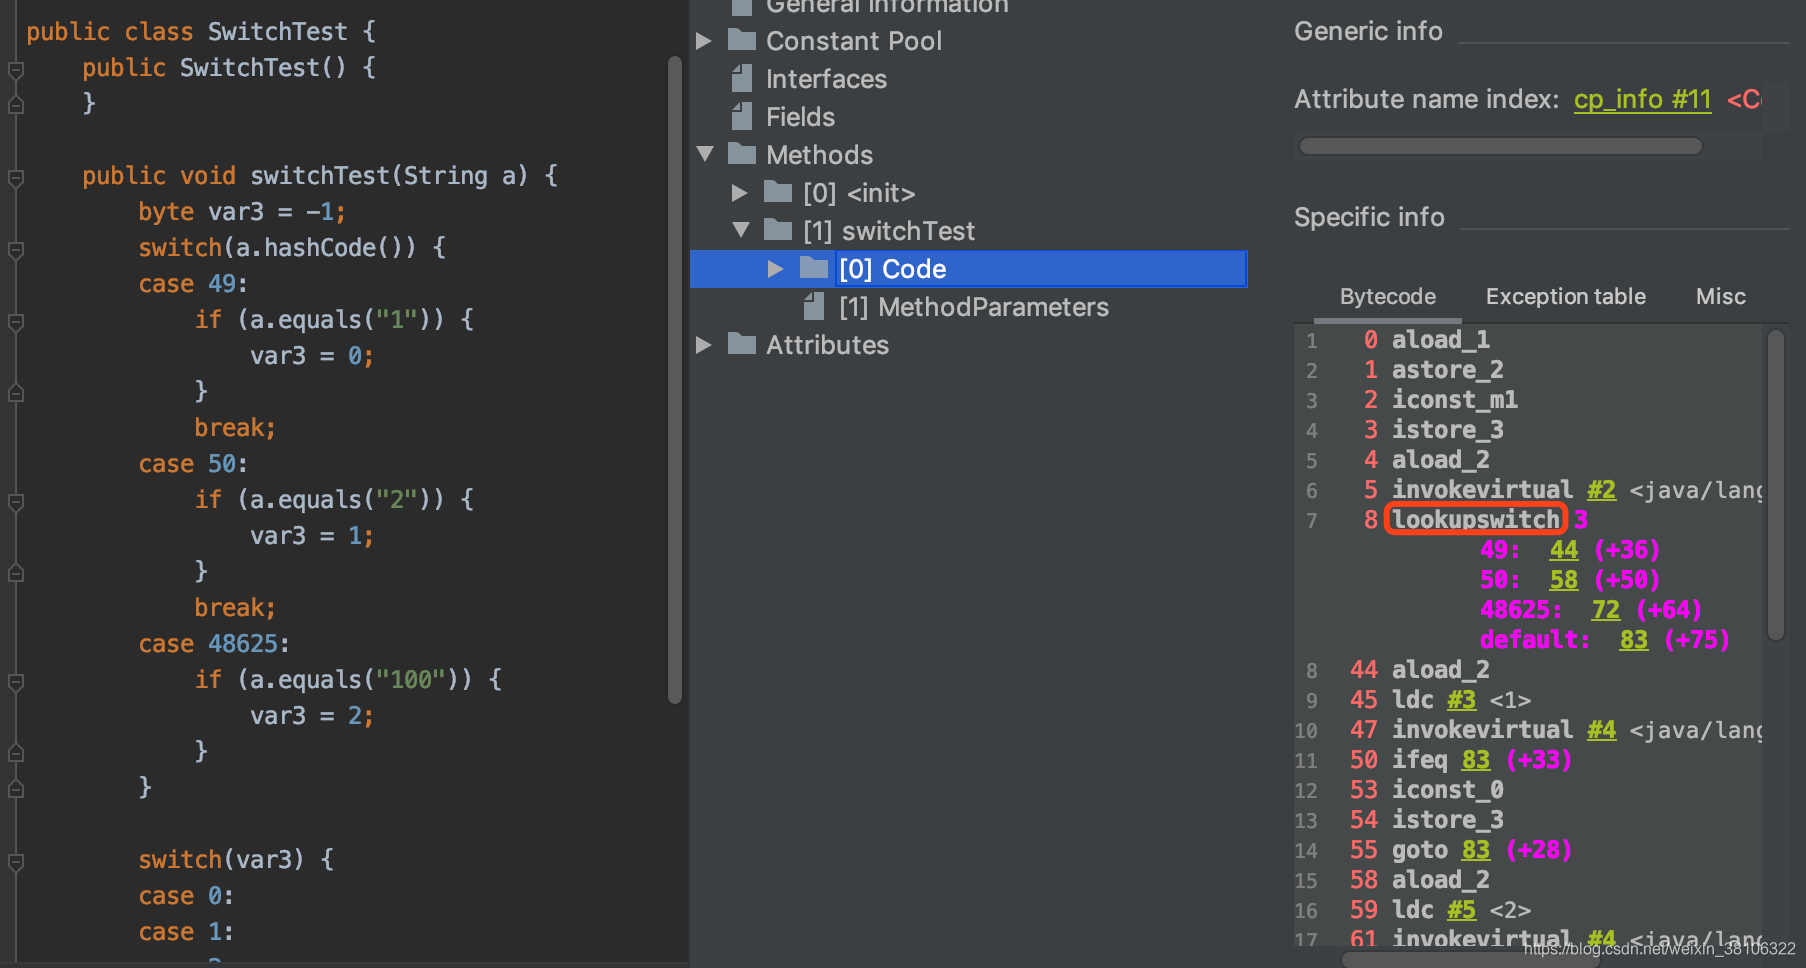Expand the [0] Code node arrow
The image size is (1806, 968).
[x=776, y=268]
